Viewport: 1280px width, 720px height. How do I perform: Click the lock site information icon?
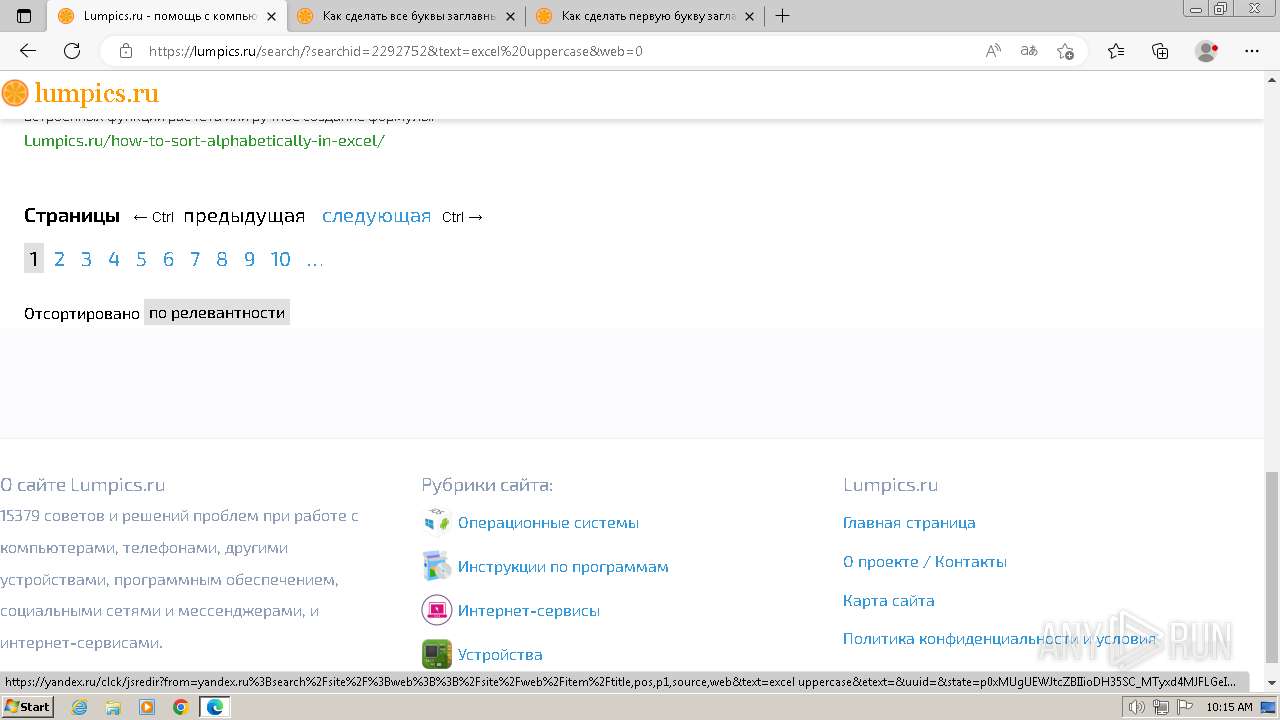point(126,51)
